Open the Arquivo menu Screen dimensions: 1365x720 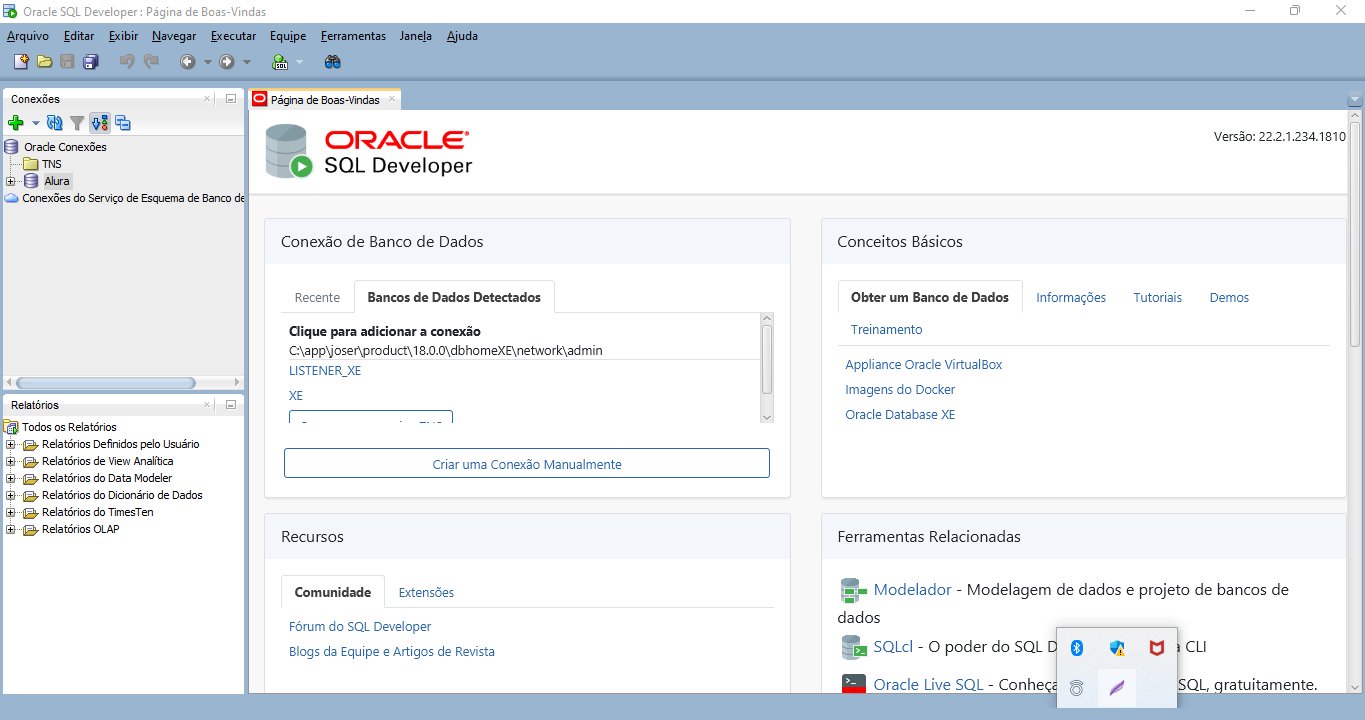click(28, 36)
